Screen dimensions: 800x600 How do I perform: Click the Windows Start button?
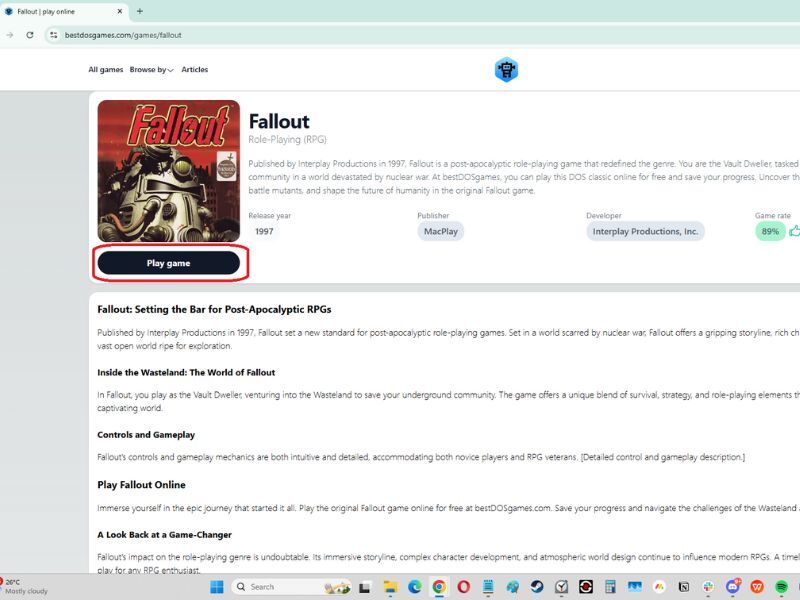coord(218,587)
